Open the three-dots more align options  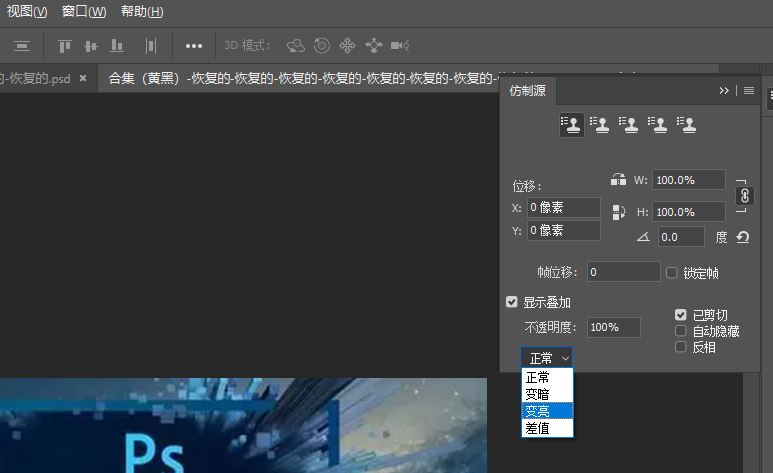pos(194,46)
